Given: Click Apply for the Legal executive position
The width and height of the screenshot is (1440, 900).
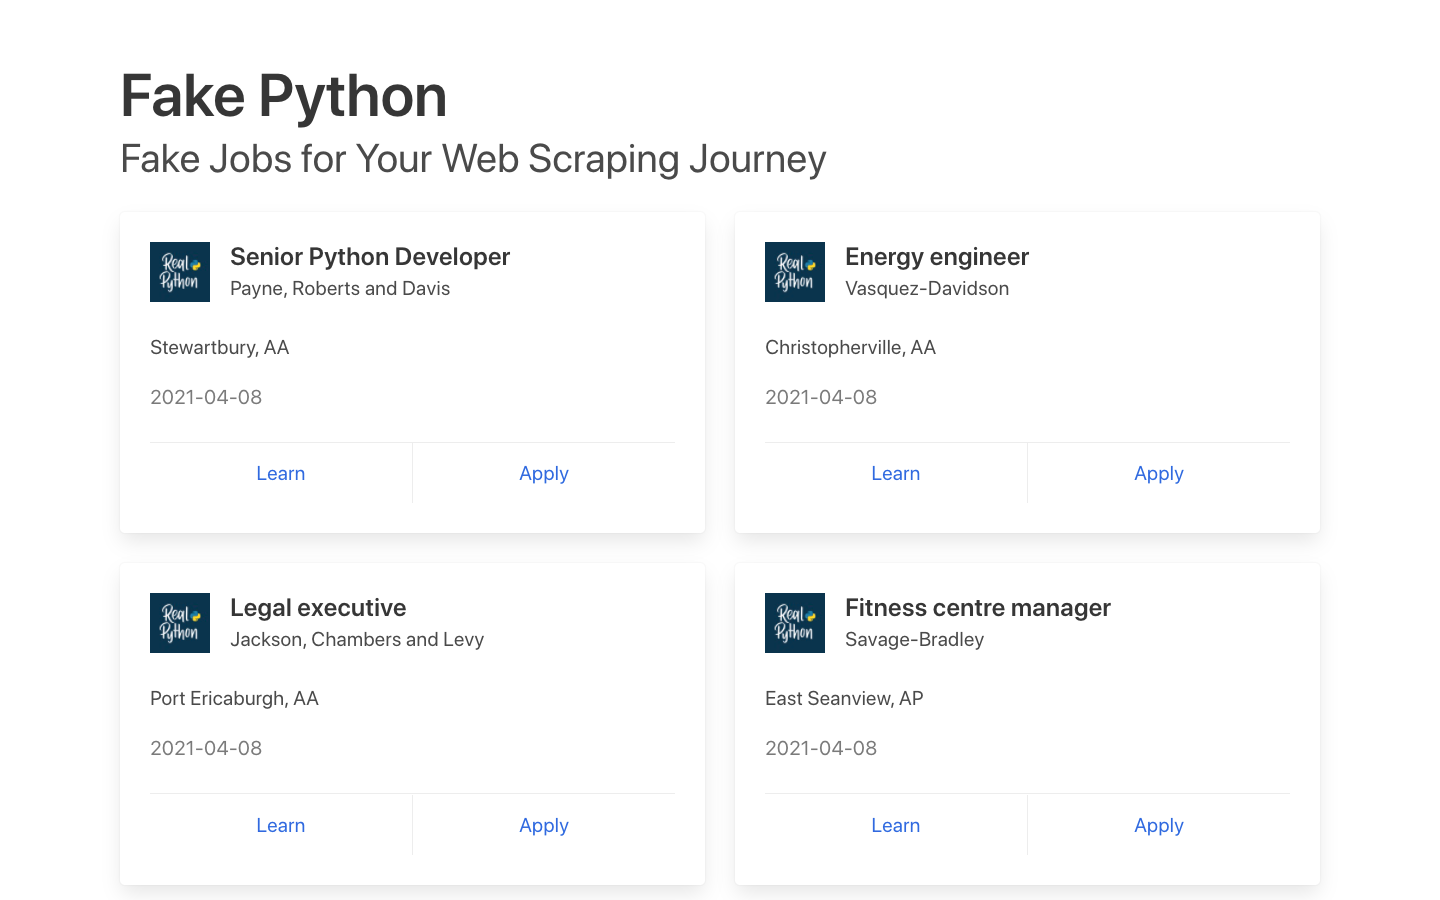Looking at the screenshot, I should tap(544, 824).
